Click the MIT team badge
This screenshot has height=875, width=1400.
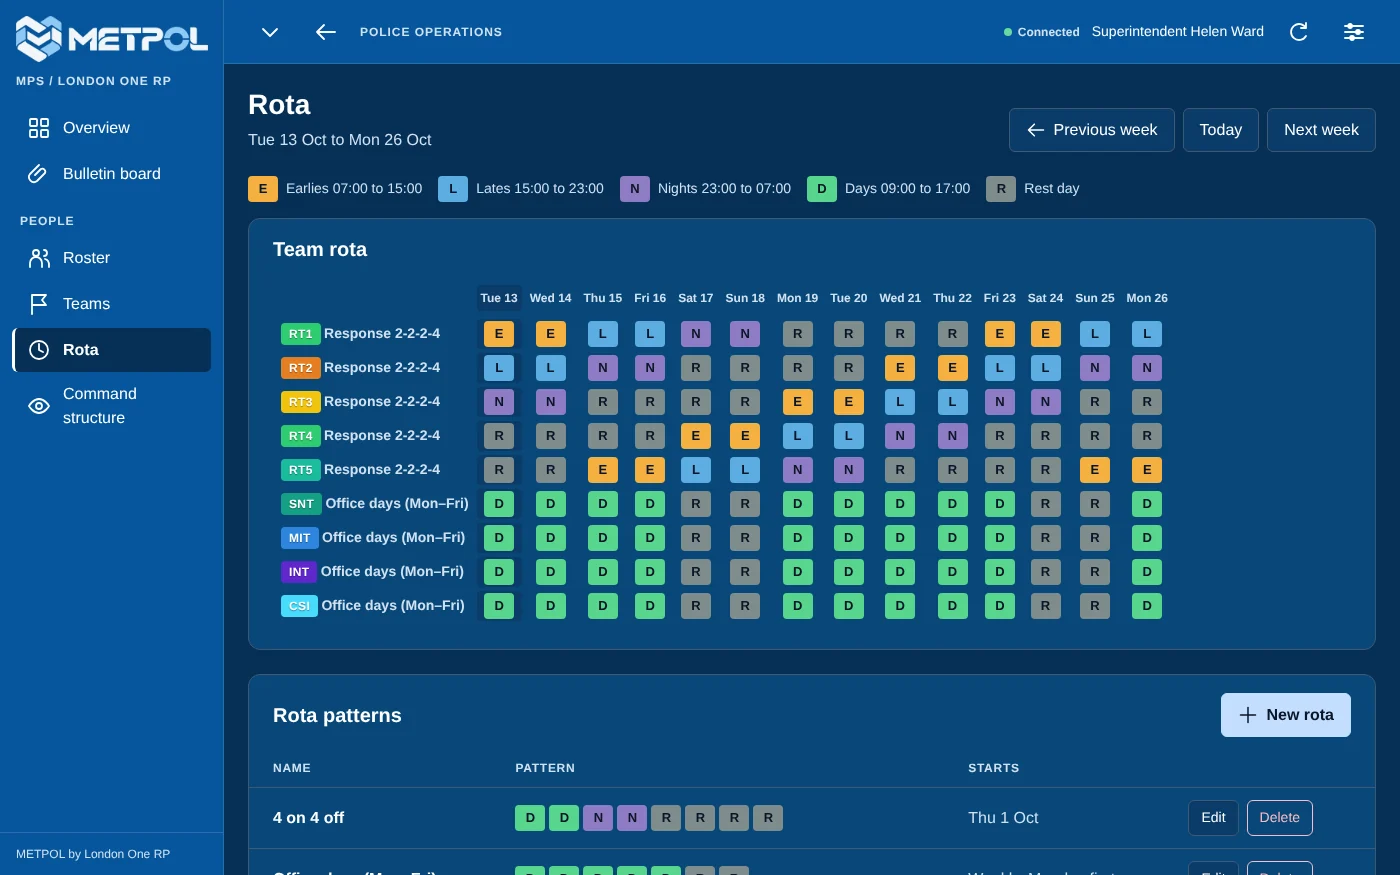300,538
